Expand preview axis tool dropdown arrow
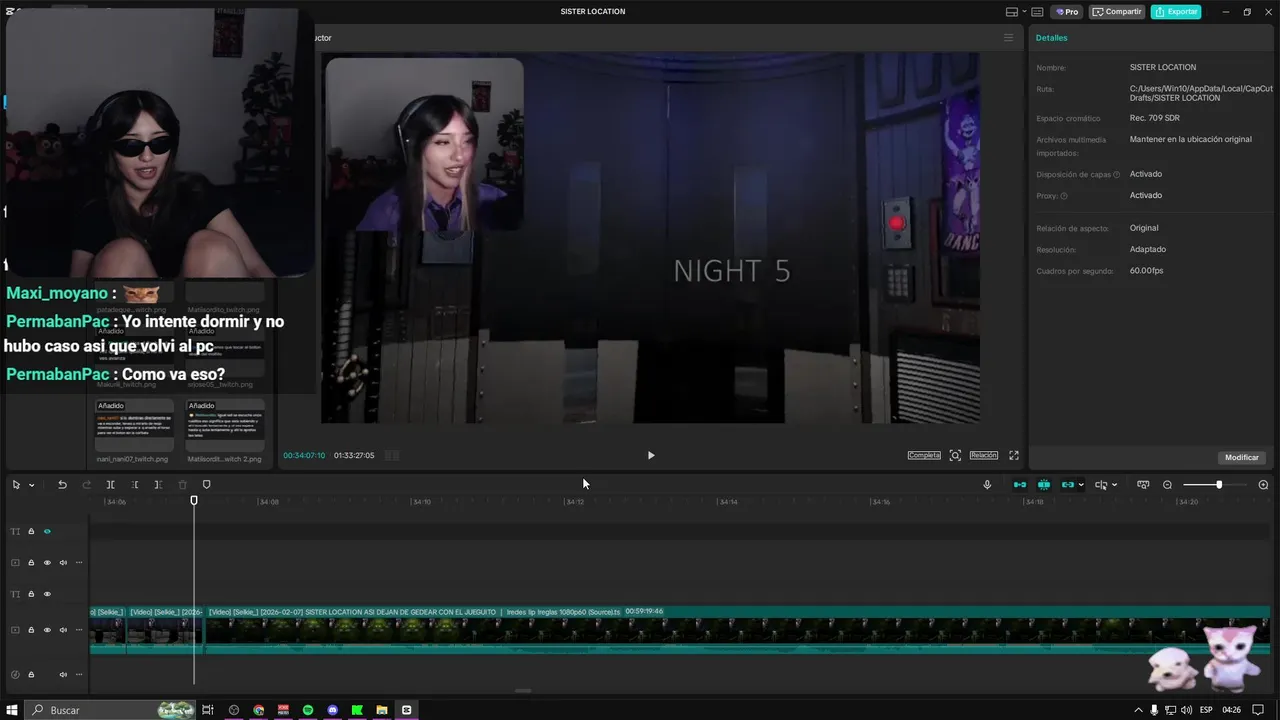 [1114, 485]
